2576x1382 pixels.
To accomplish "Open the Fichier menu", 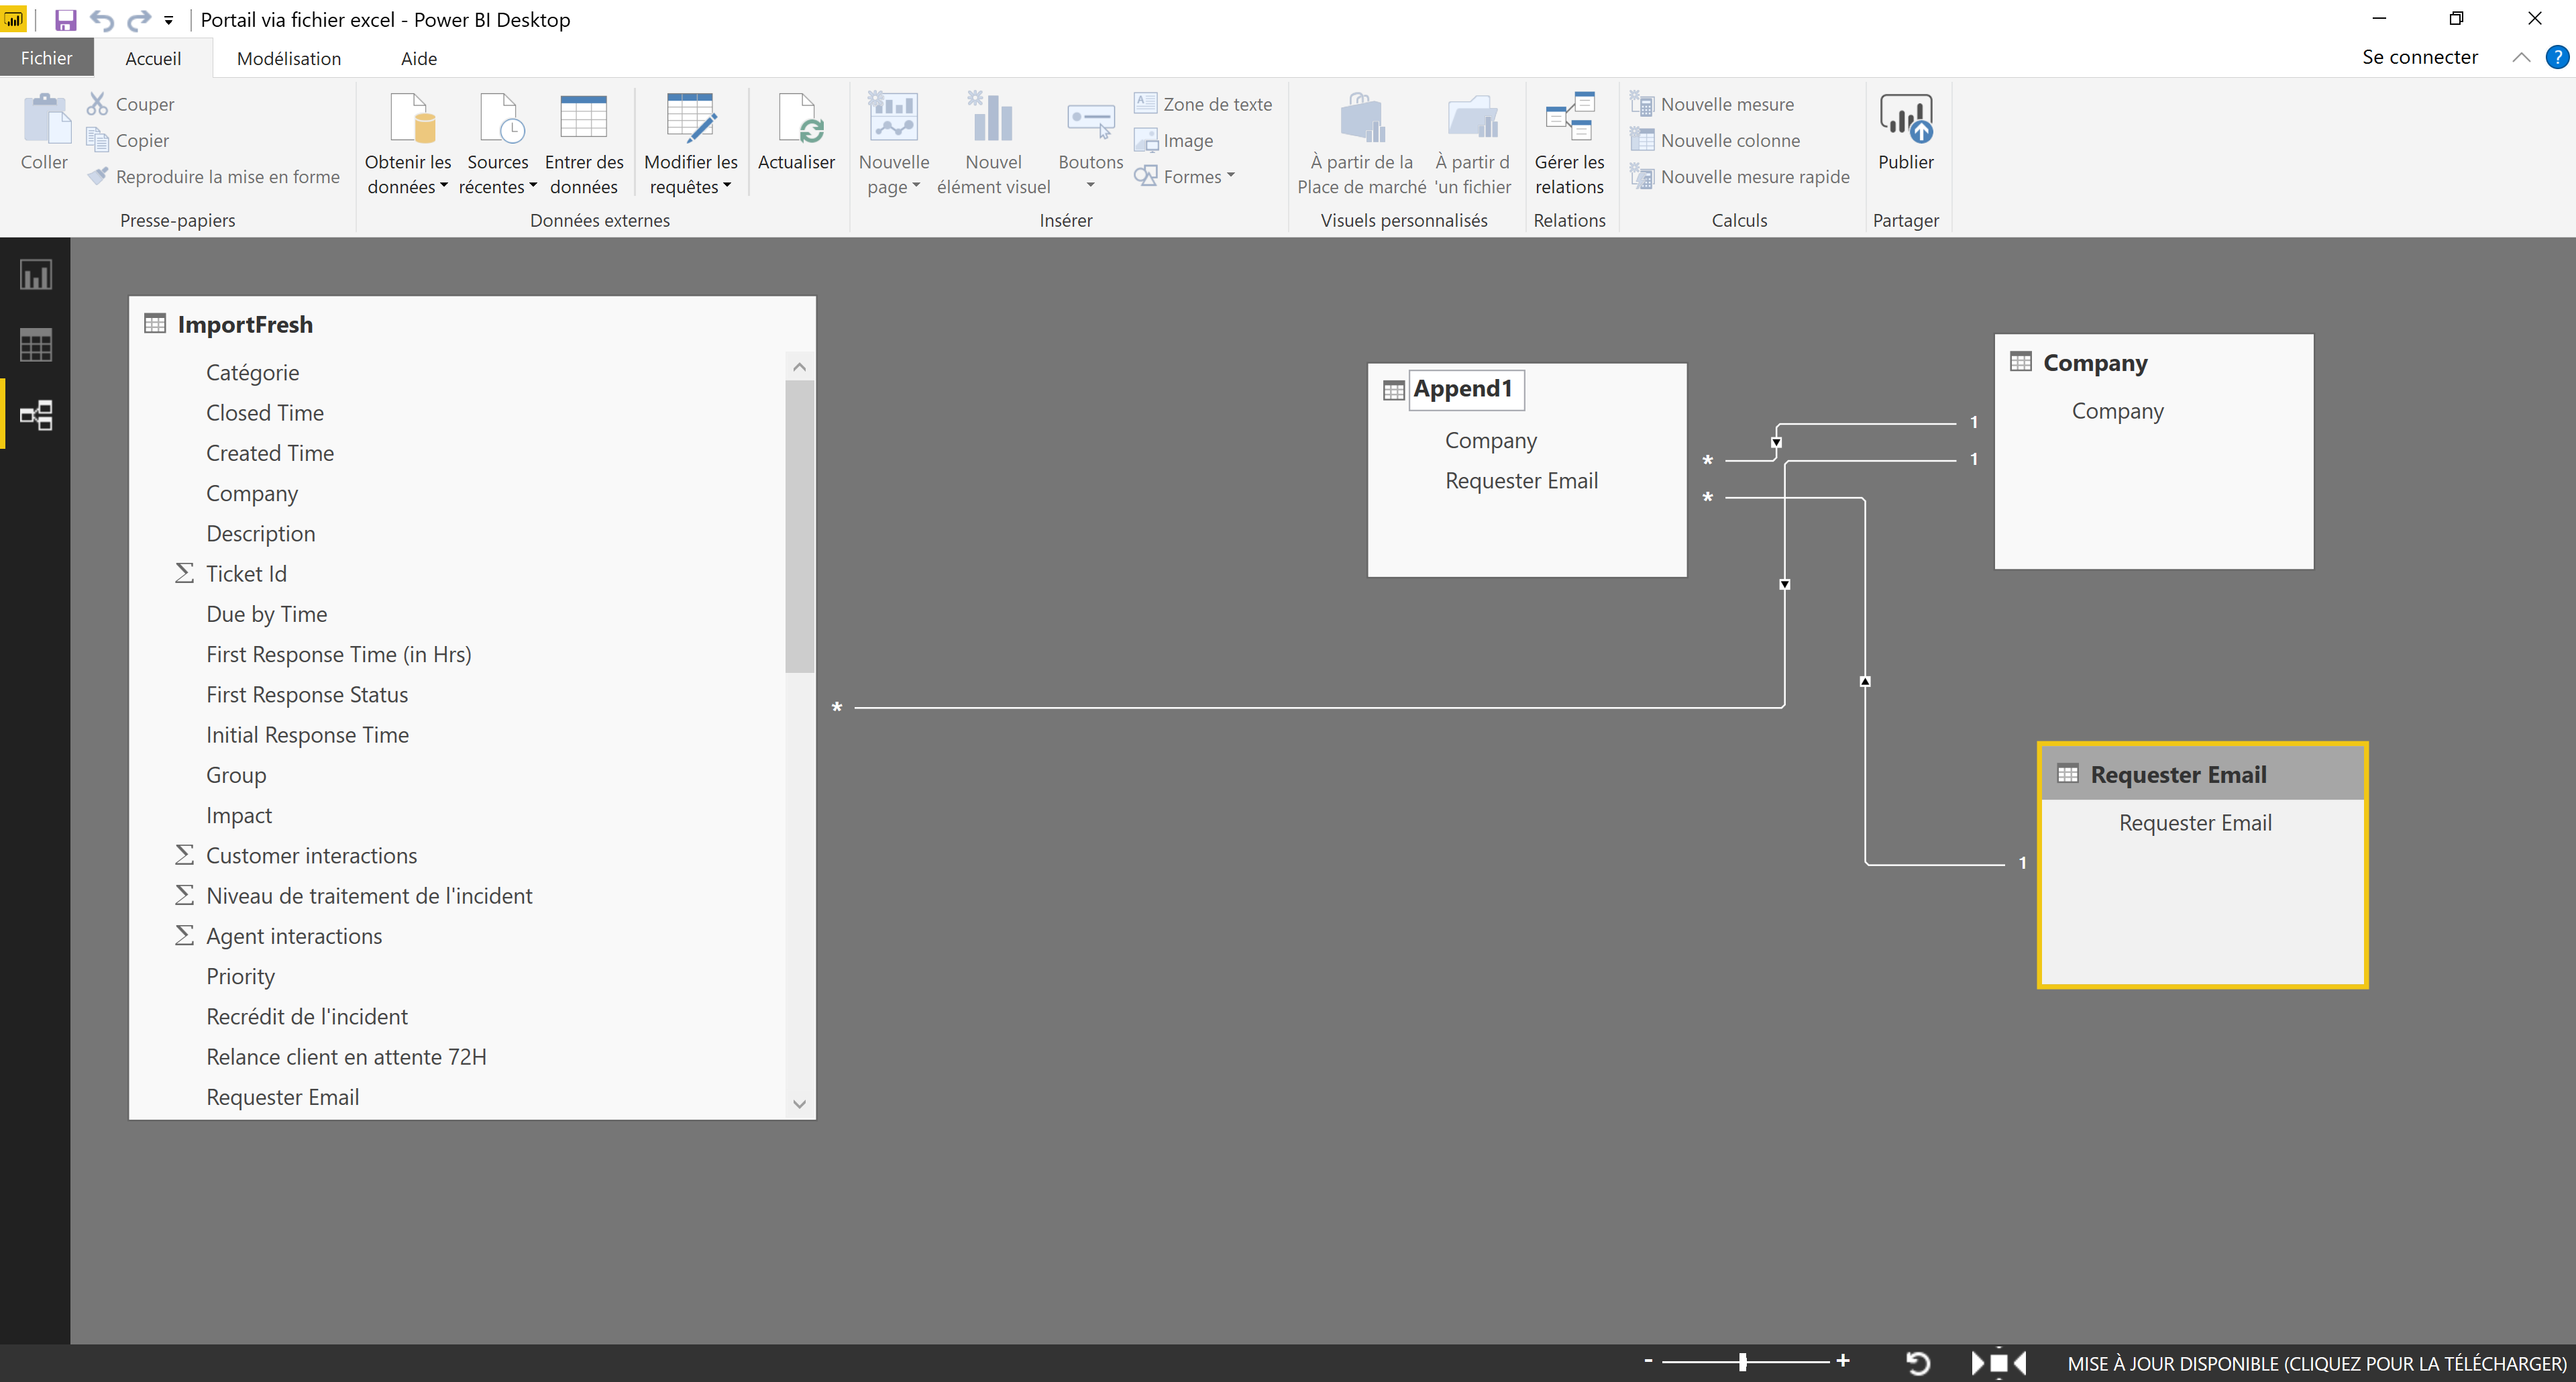I will (x=46, y=58).
